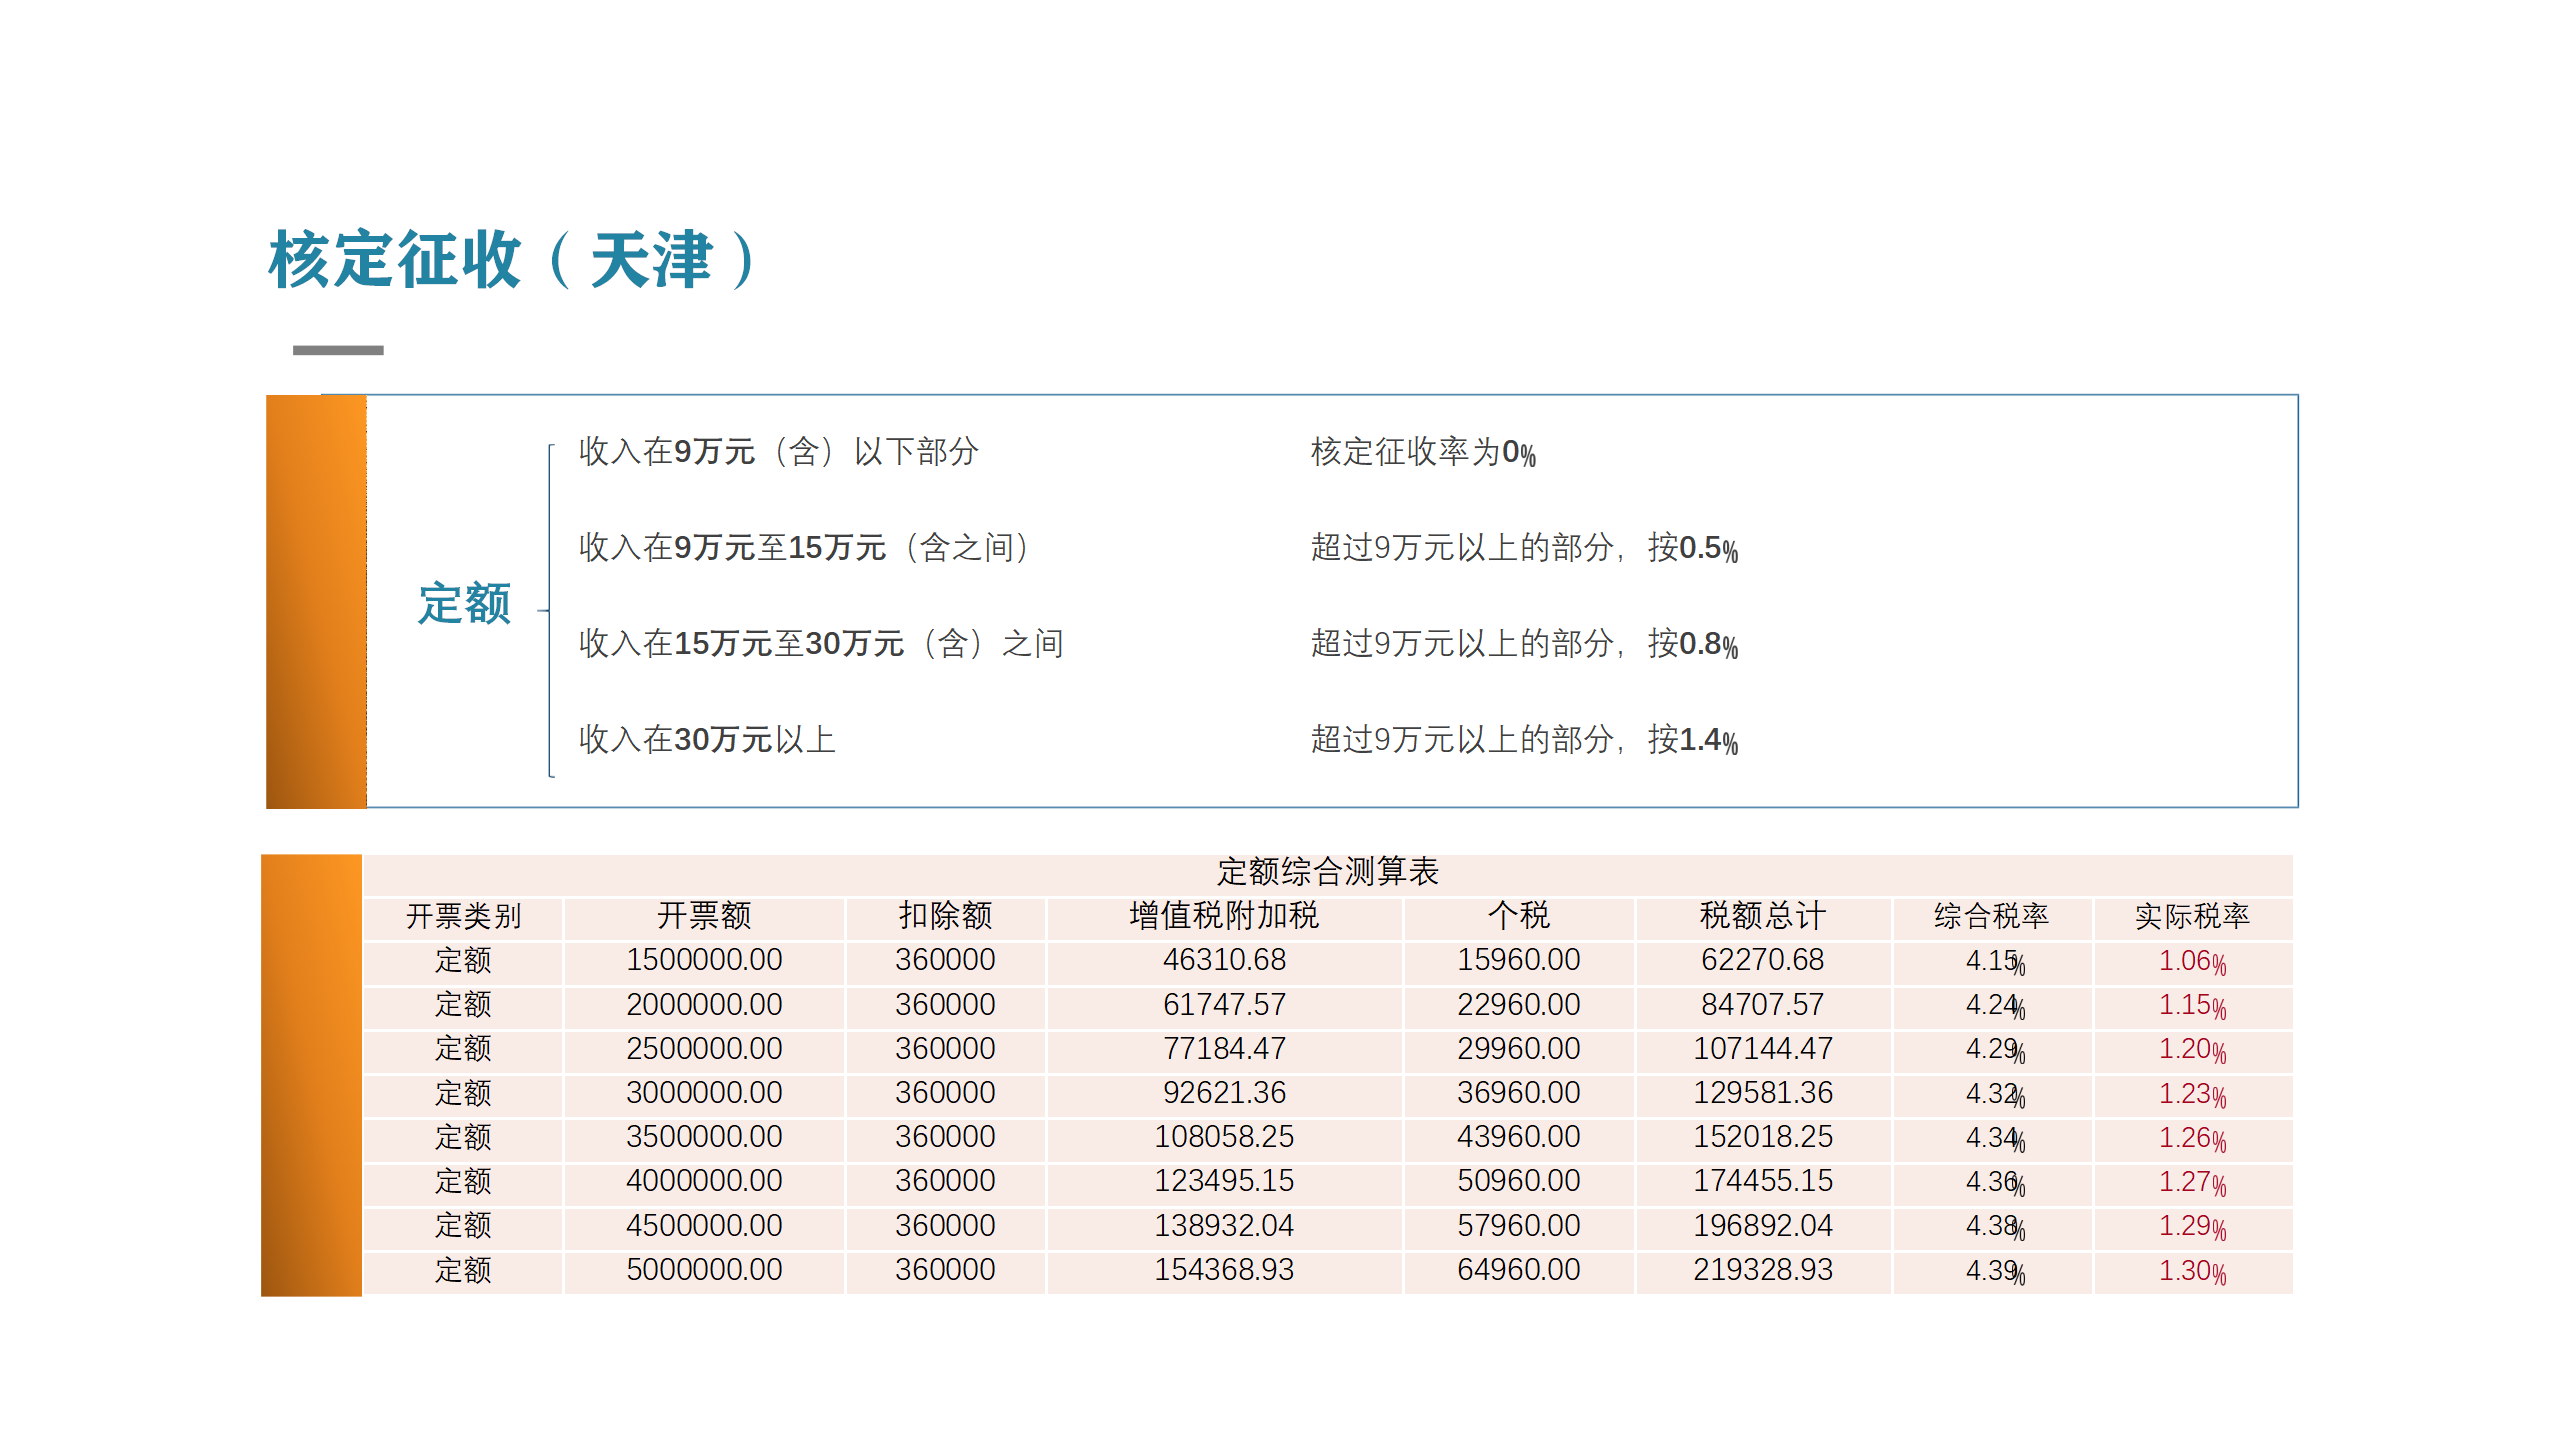Click the text 收入在30万元以上
2560x1440 pixels.
(706, 740)
